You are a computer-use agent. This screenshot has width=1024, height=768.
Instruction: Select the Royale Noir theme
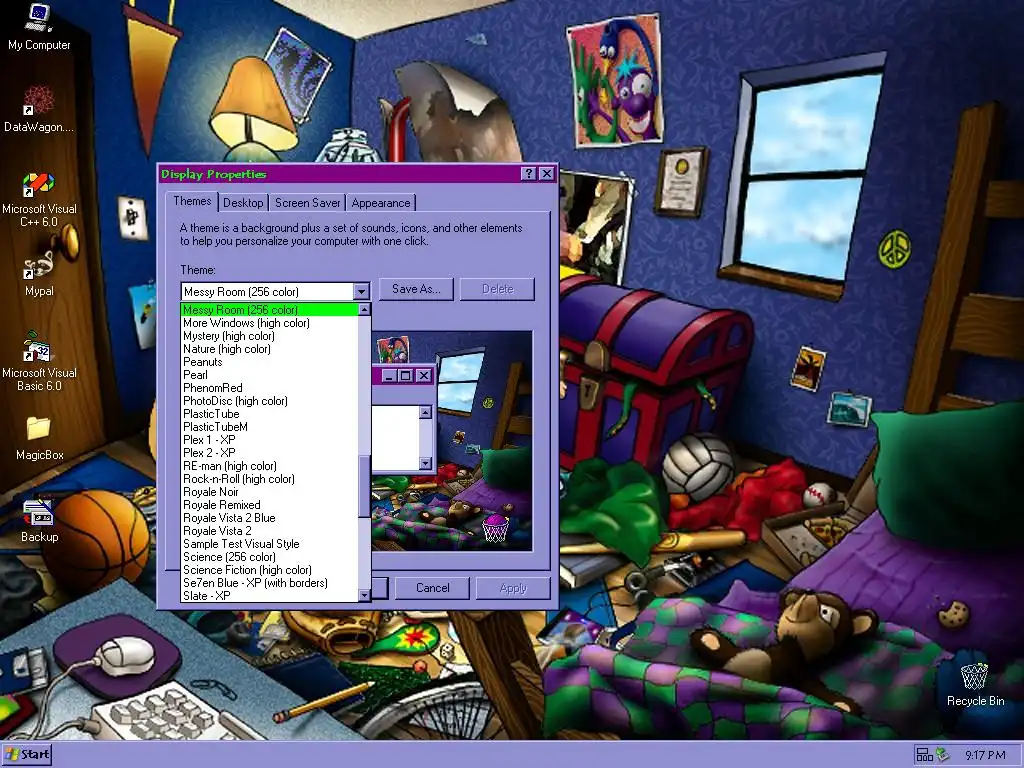270,492
